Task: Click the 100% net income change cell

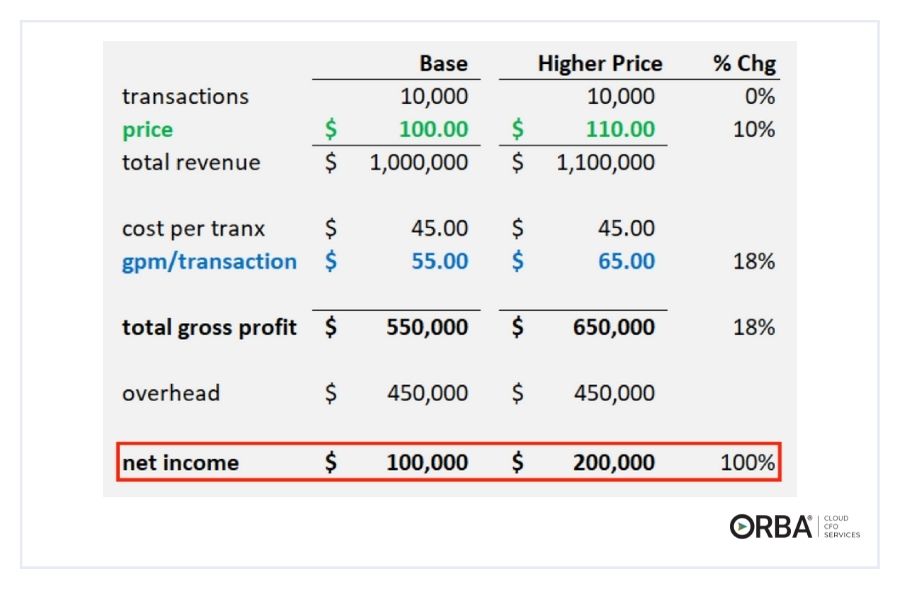Action: pyautogui.click(x=747, y=463)
